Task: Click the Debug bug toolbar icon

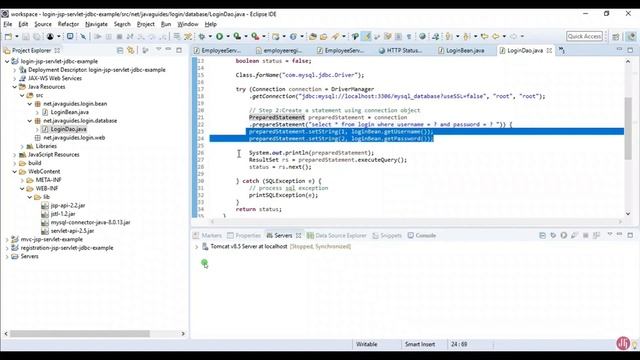Action: pyautogui.click(x=202, y=36)
